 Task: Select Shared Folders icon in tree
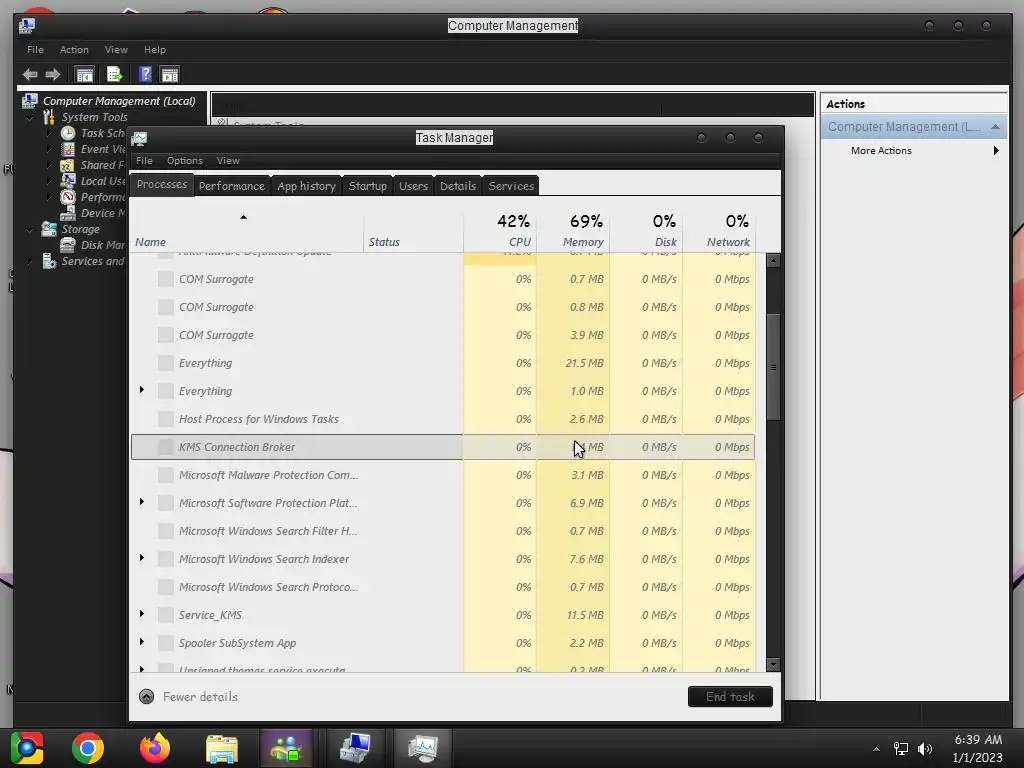68,165
